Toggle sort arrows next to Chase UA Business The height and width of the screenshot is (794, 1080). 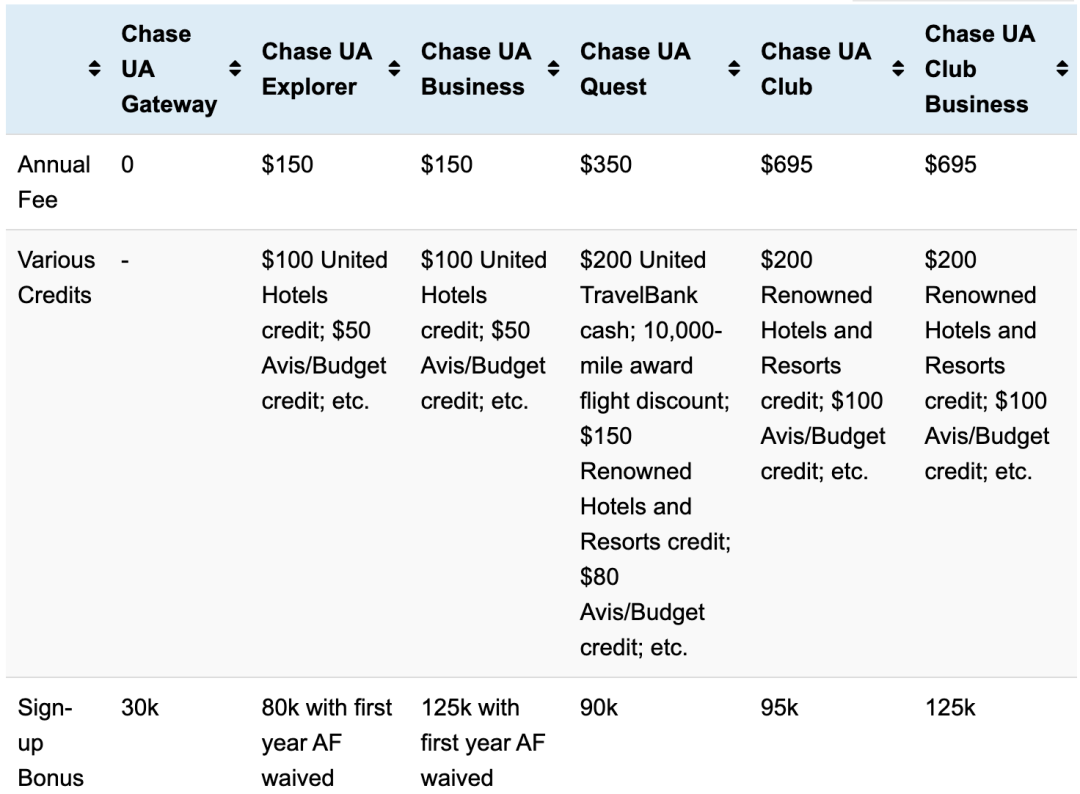[553, 68]
